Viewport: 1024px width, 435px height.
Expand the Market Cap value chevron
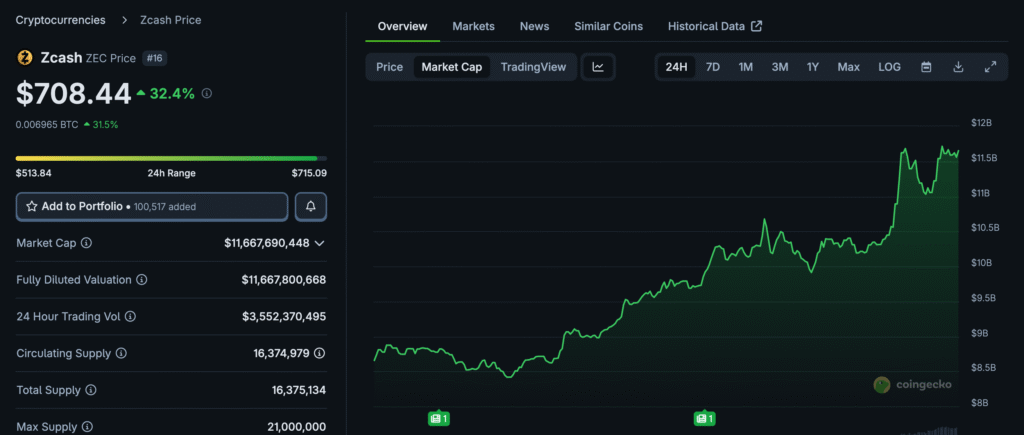[319, 243]
